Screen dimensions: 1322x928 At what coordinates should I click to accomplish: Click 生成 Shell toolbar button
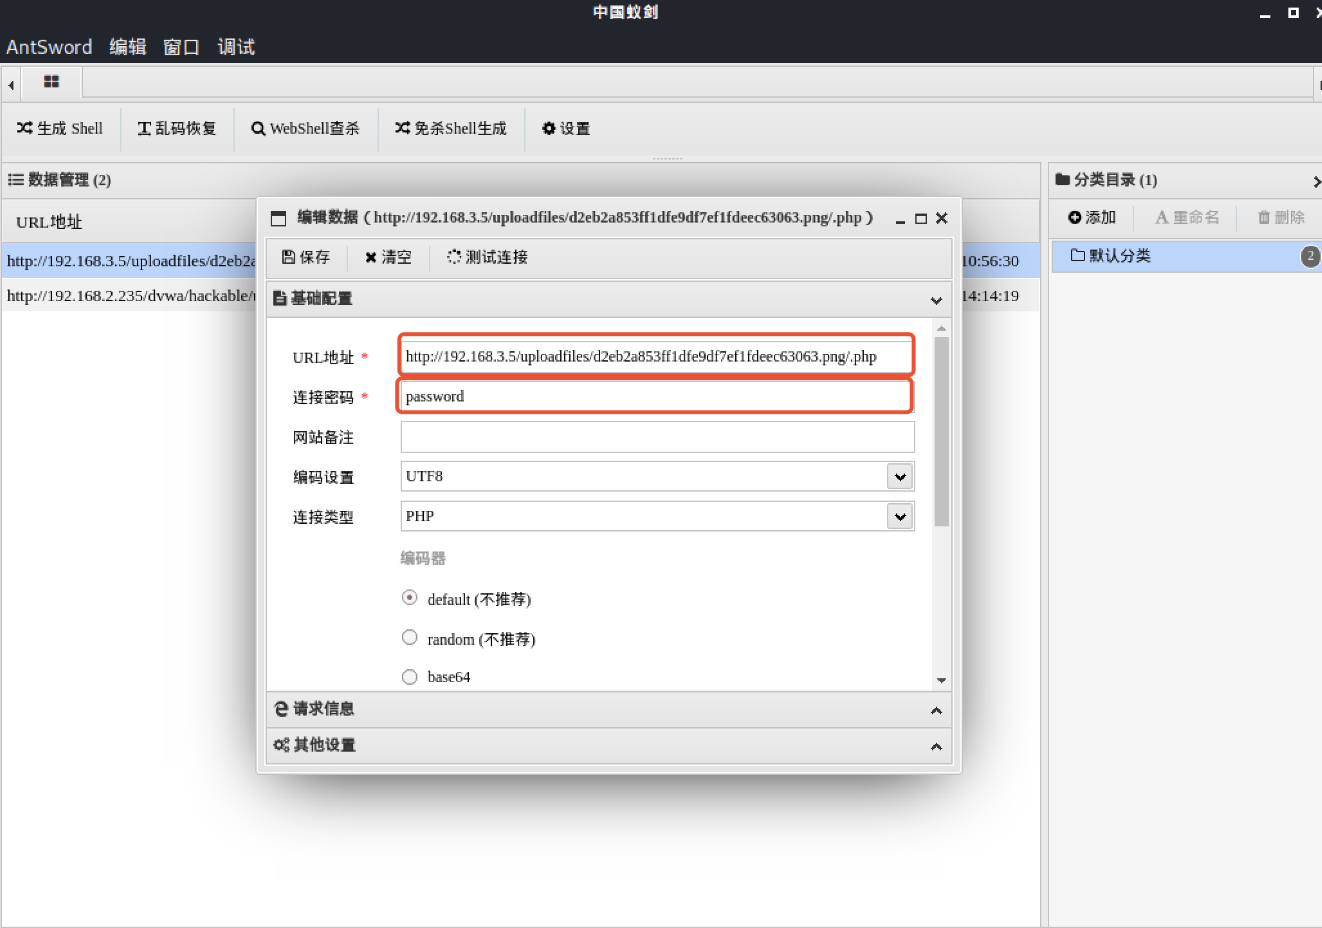(x=60, y=128)
